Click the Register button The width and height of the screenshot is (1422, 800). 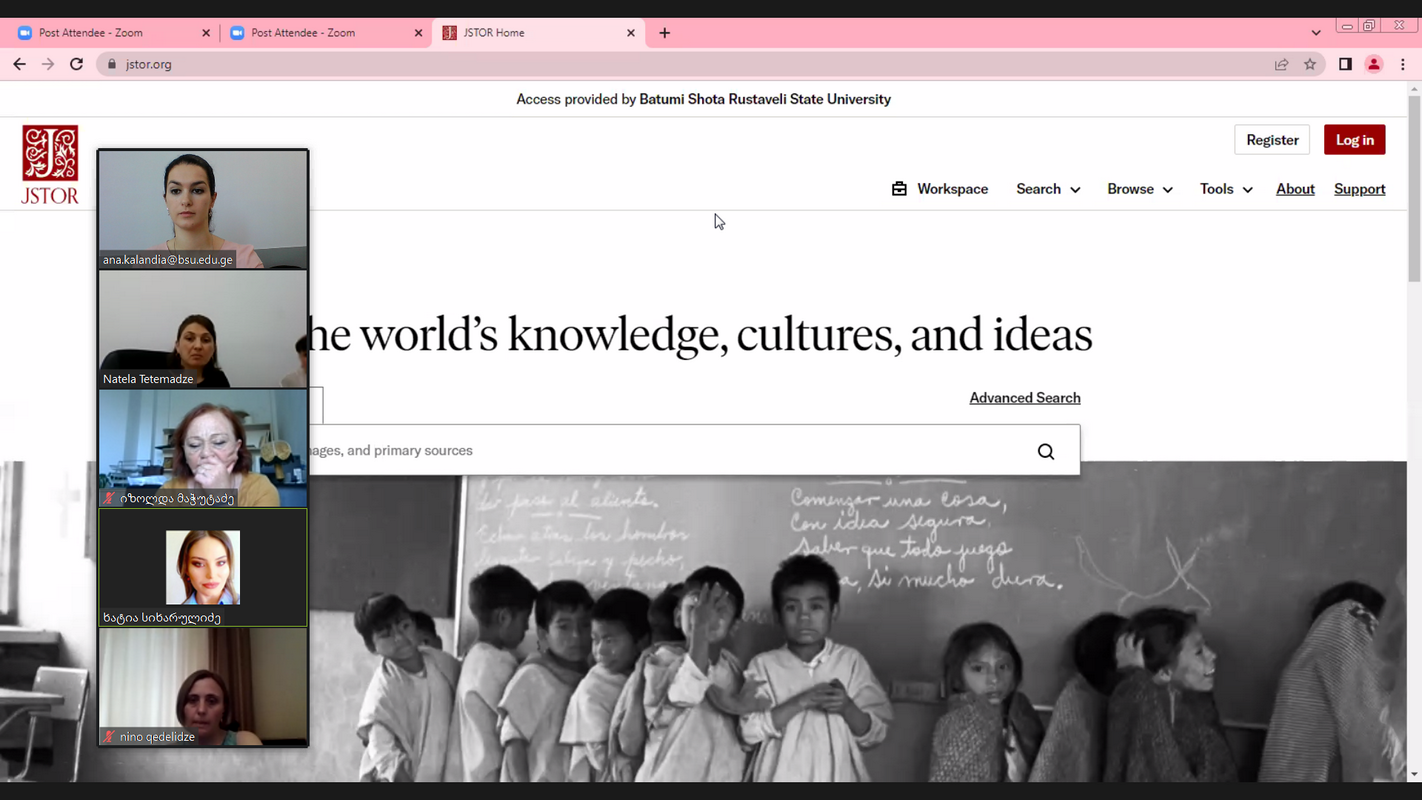pos(1272,140)
